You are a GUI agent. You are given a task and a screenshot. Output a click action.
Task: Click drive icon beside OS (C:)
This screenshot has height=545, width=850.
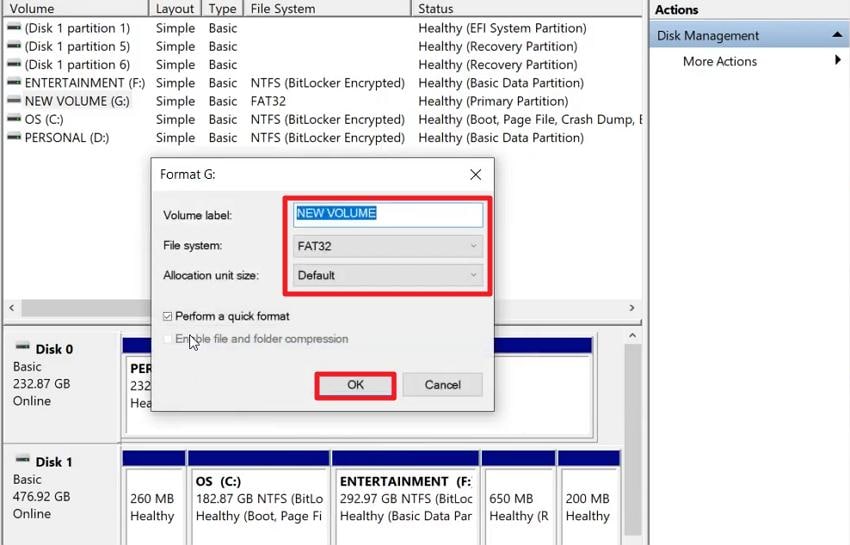(14, 118)
